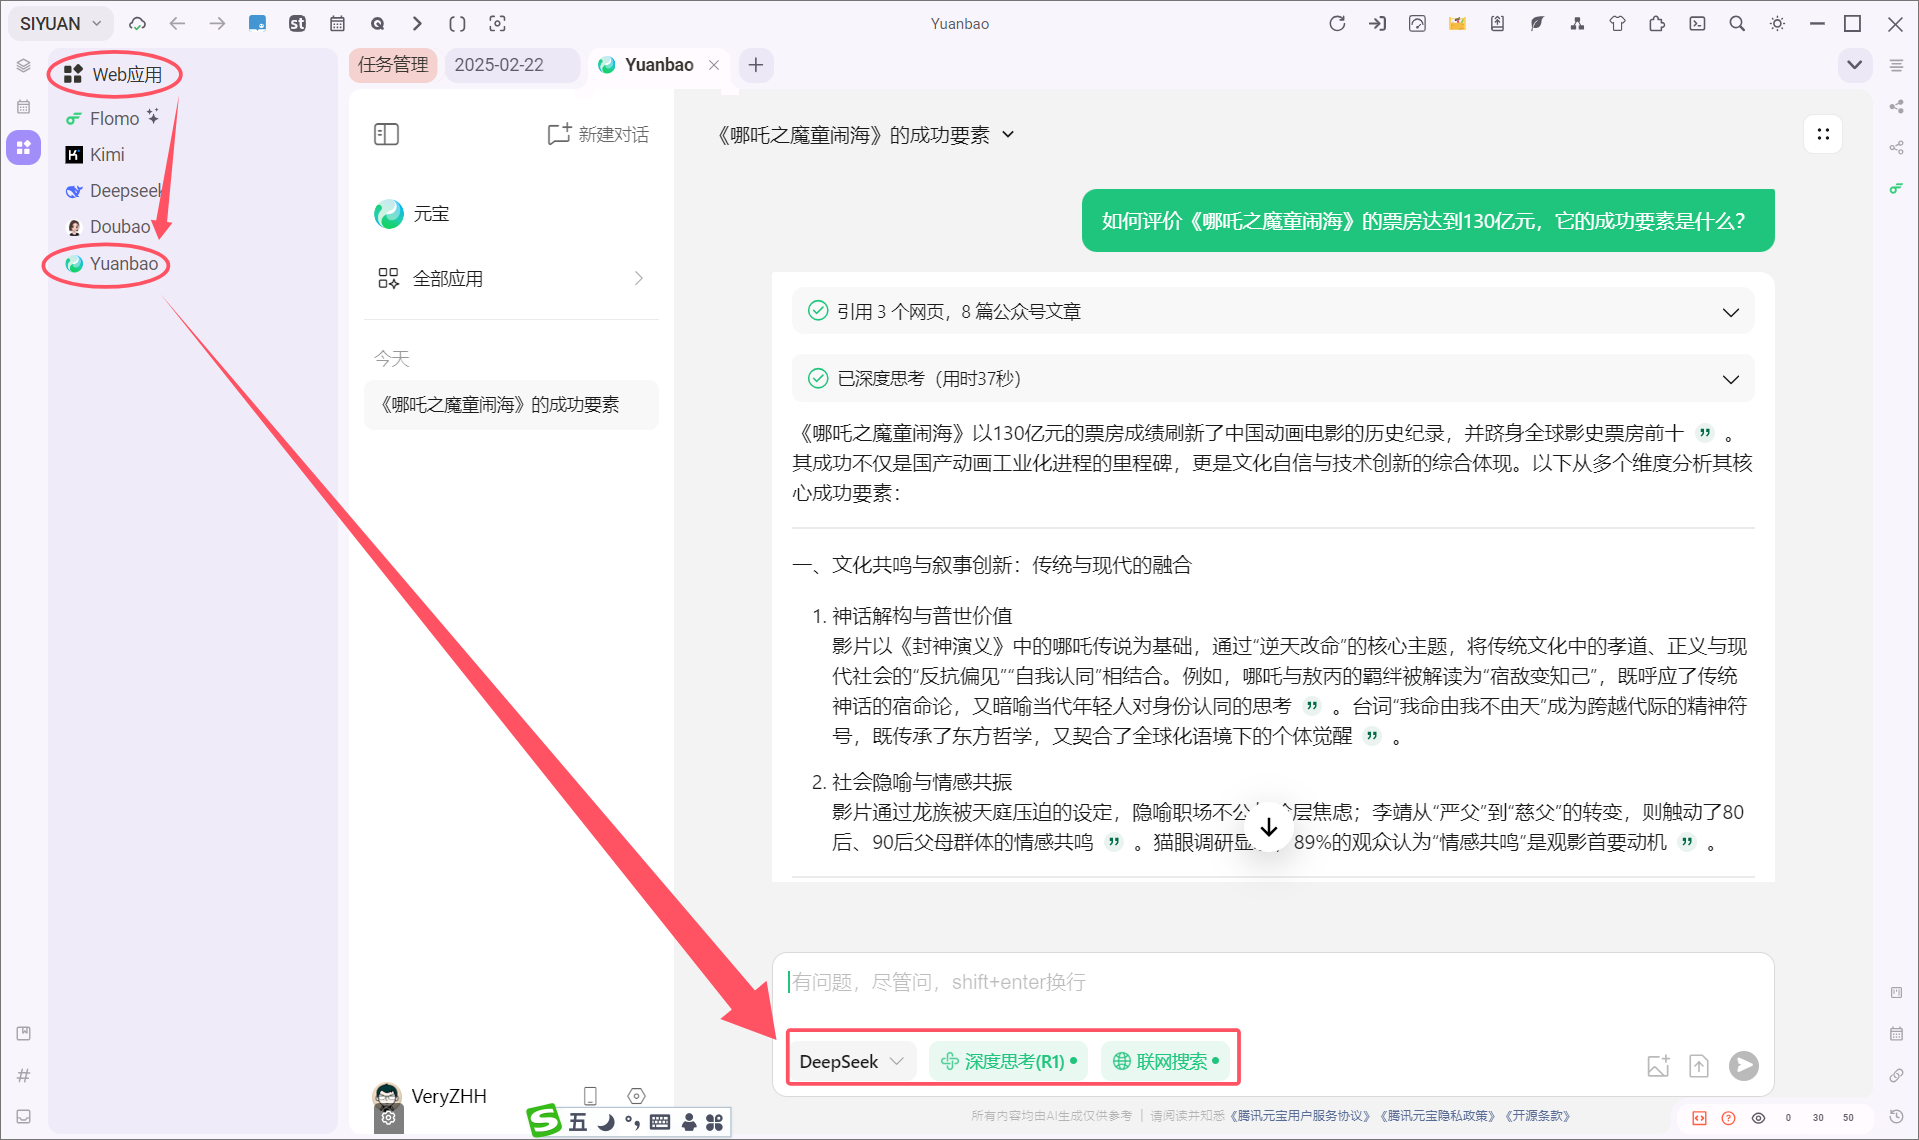
Task: Select Kimi in the Web apps list
Action: click(107, 155)
